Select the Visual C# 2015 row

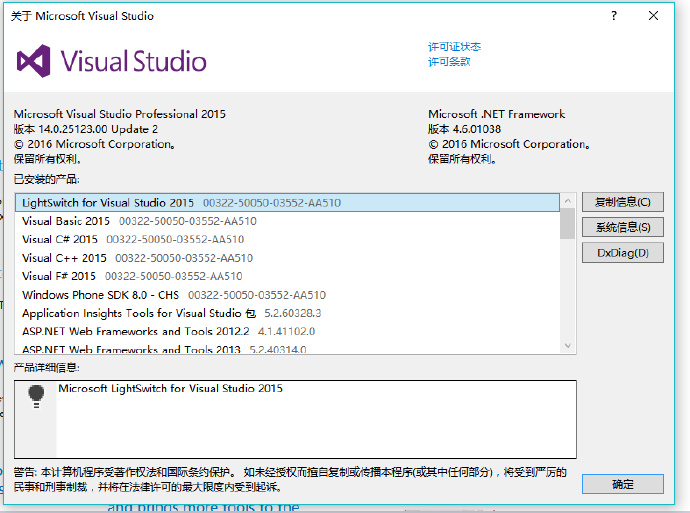(x=287, y=240)
